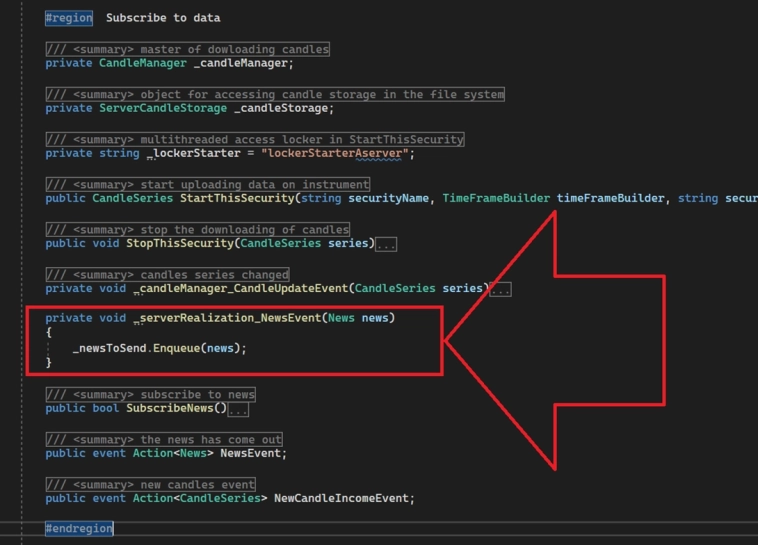Expand summary 'multithreaded access locker in StartThisSecurity'
The width and height of the screenshot is (758, 545).
(255, 139)
